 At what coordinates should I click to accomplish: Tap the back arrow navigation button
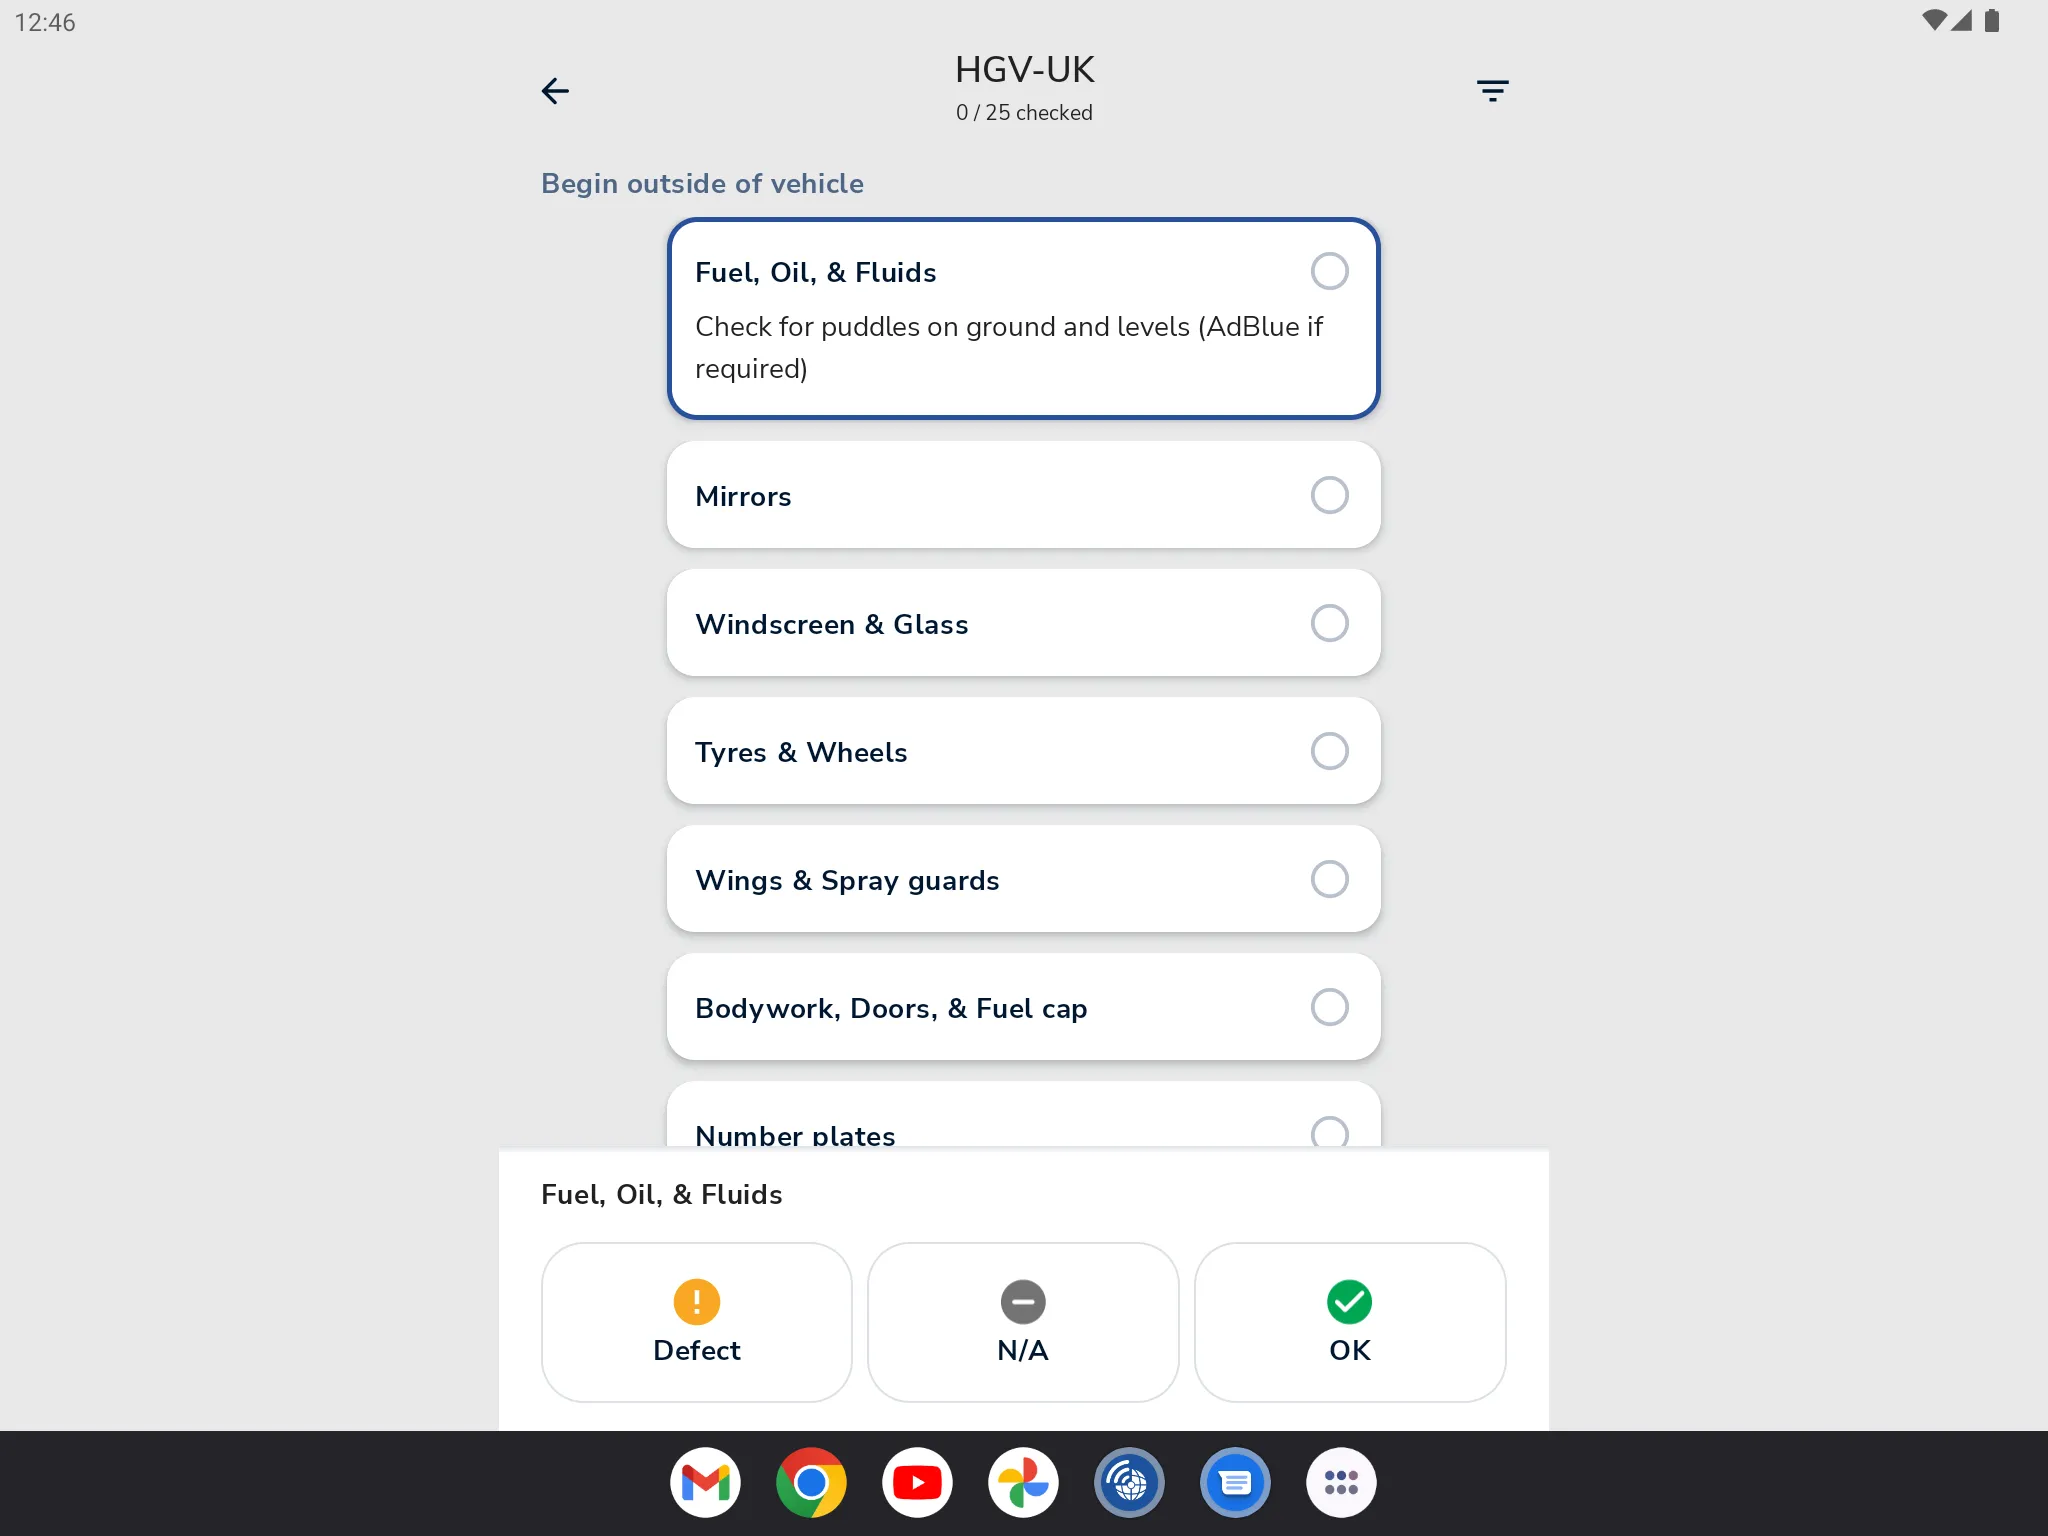click(x=555, y=90)
